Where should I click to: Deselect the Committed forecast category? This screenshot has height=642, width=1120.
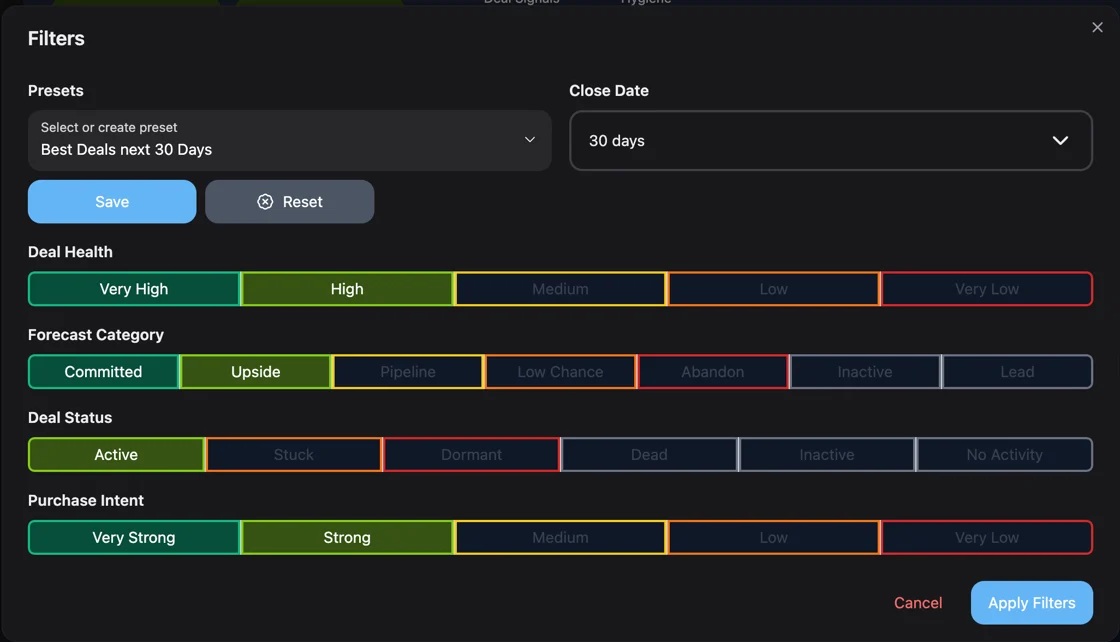[103, 371]
